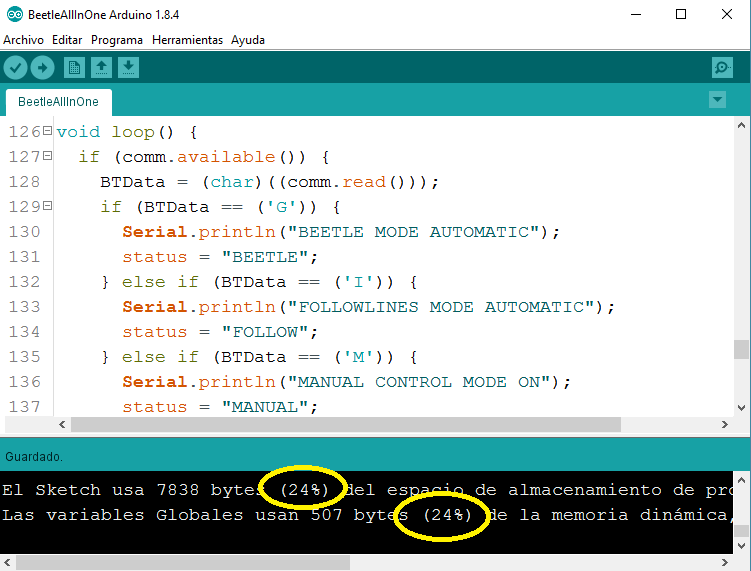The height and width of the screenshot is (571, 751).
Task: Click line number 133
Action: click(24, 307)
